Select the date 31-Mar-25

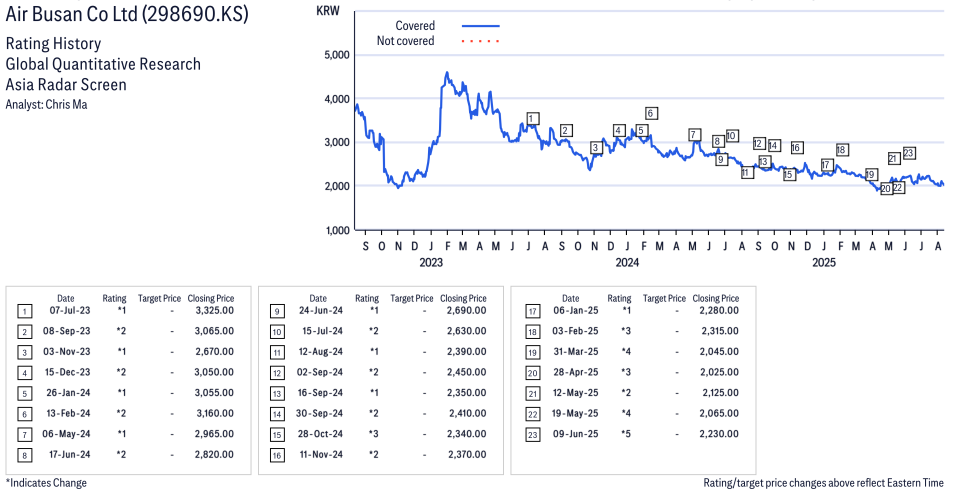click(576, 351)
